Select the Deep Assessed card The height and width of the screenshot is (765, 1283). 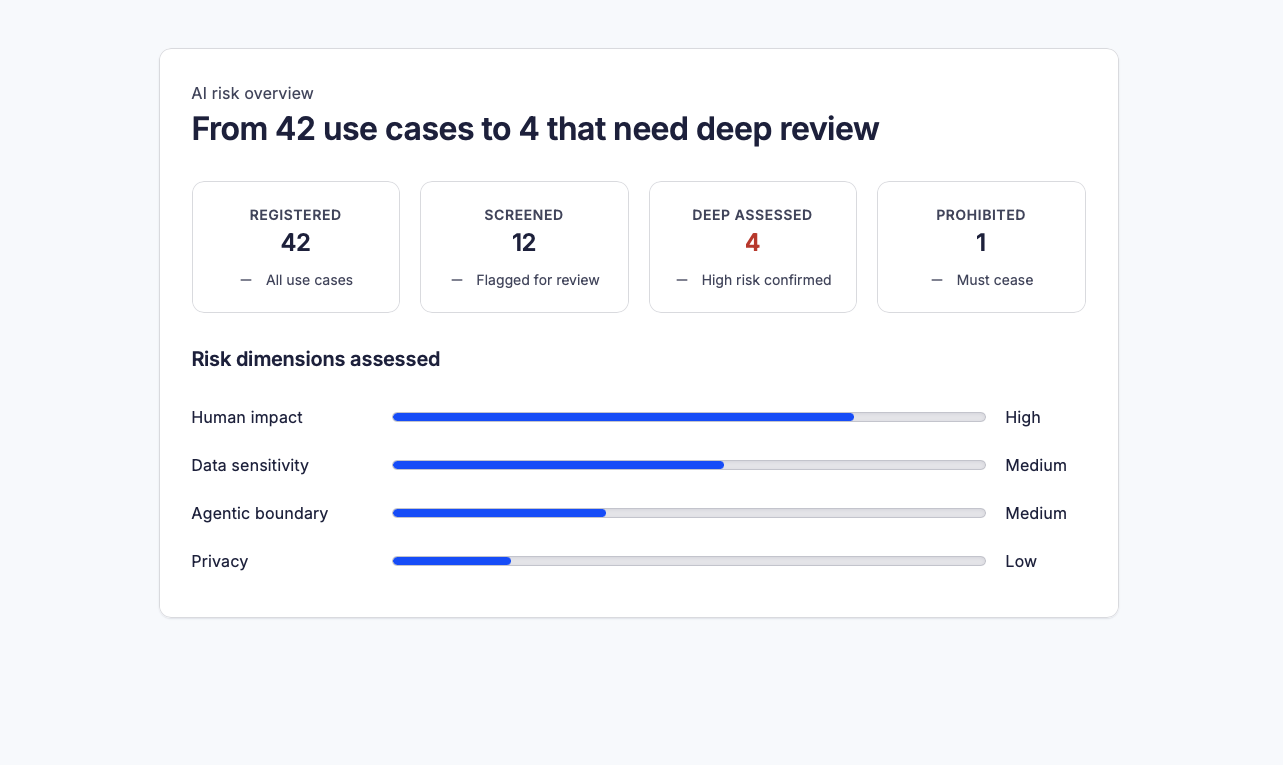[753, 247]
